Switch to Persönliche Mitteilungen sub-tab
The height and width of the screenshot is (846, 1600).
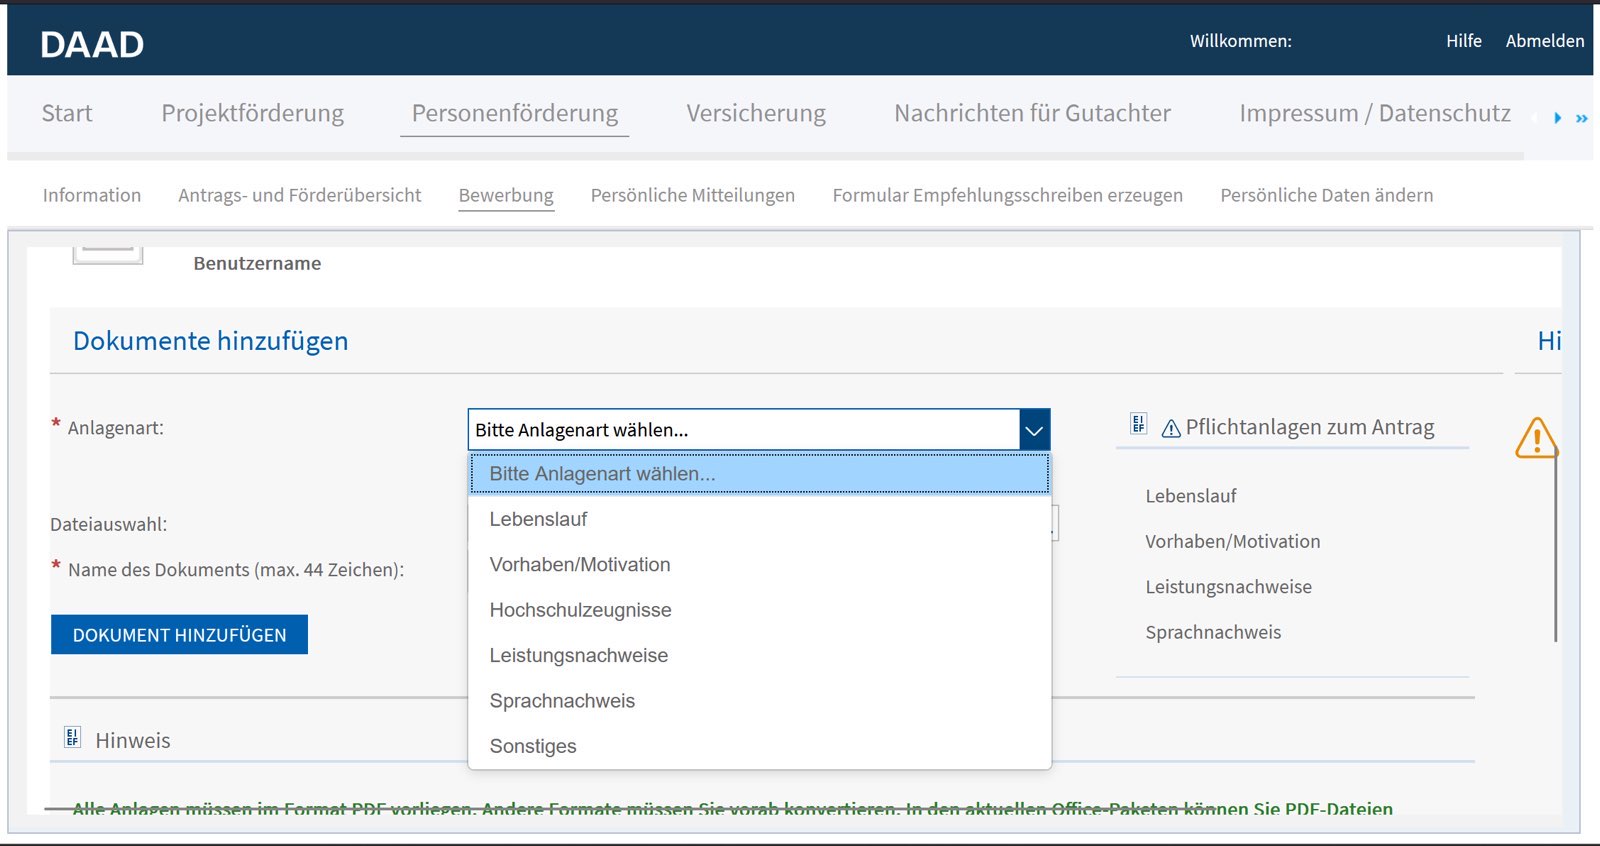692,195
